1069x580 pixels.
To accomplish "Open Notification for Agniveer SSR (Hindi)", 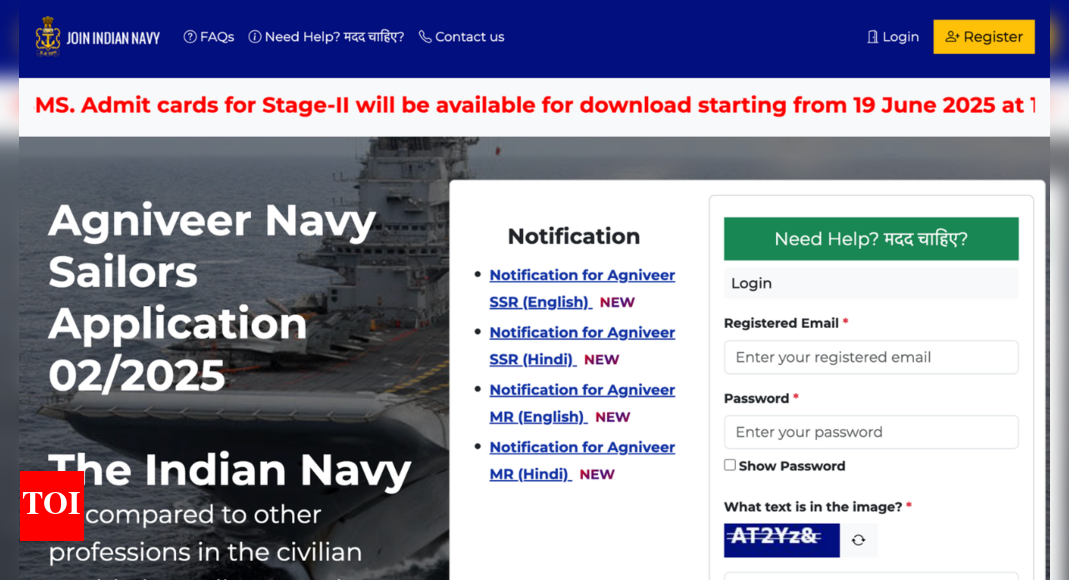I will point(581,345).
